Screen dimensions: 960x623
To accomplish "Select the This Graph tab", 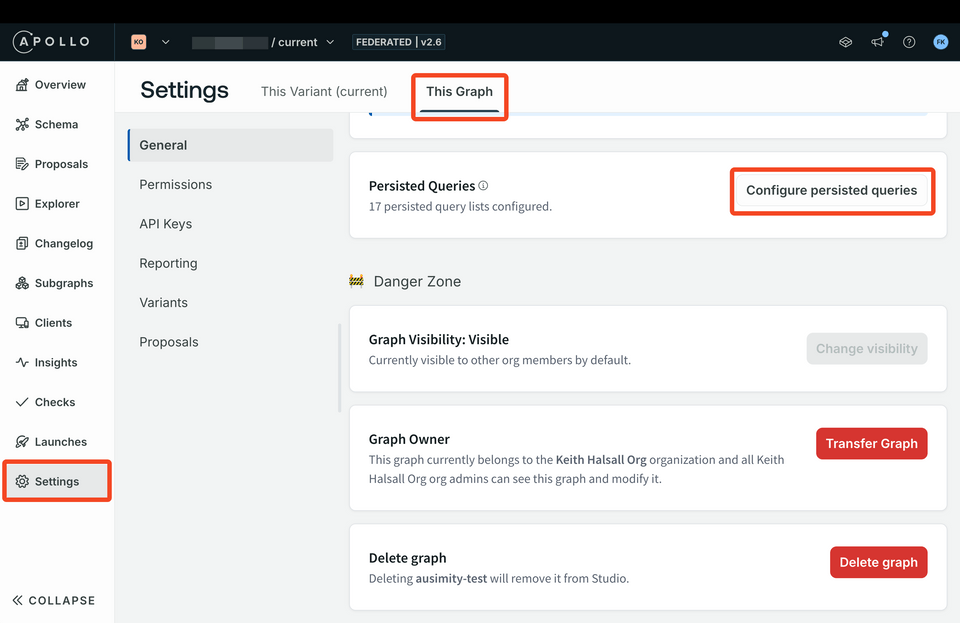I will (x=459, y=91).
